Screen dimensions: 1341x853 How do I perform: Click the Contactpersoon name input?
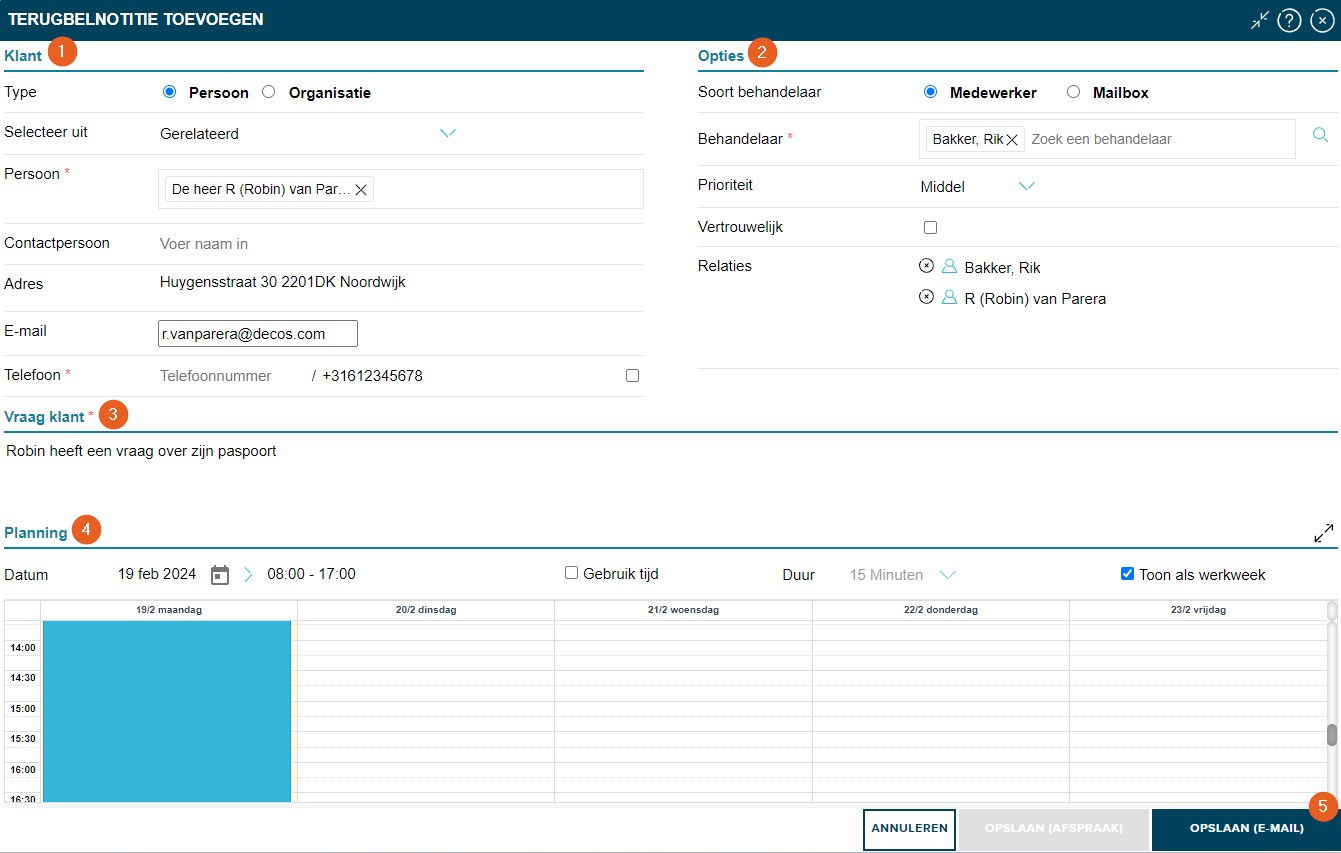coord(400,244)
